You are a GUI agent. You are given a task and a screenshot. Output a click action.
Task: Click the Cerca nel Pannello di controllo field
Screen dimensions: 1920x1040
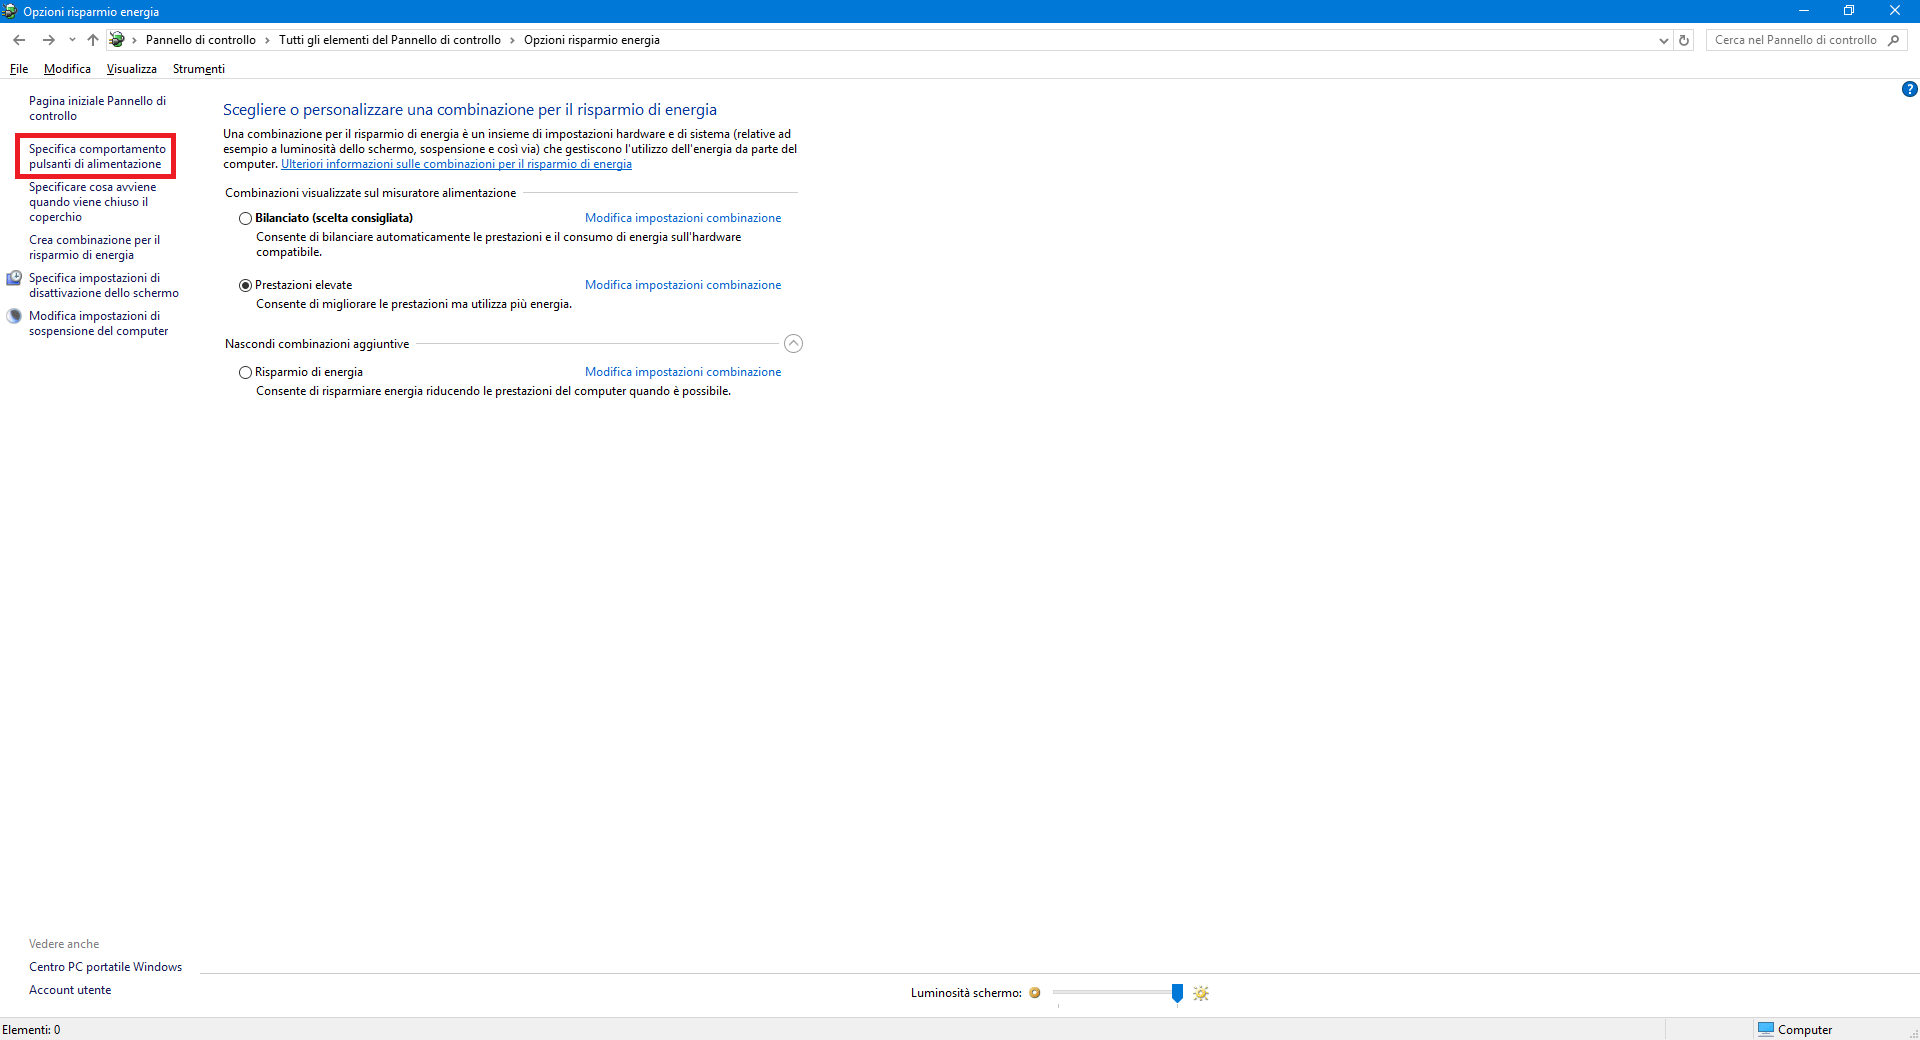click(x=1795, y=40)
